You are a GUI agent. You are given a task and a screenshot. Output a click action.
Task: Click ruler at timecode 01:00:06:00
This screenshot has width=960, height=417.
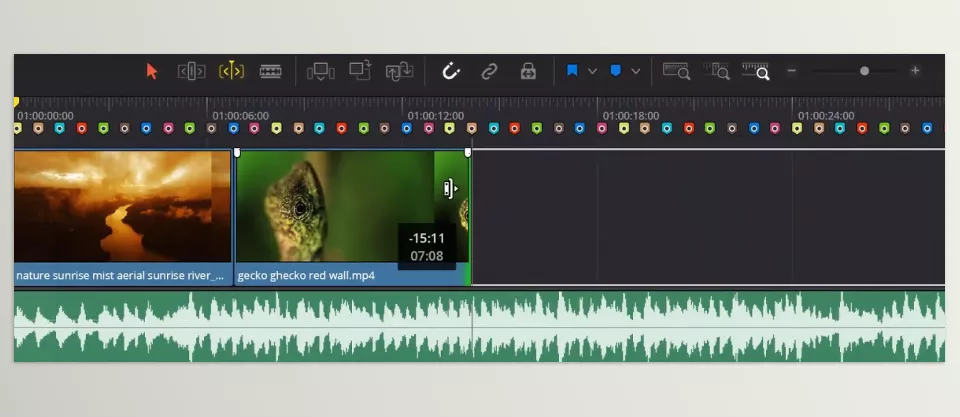coord(241,116)
